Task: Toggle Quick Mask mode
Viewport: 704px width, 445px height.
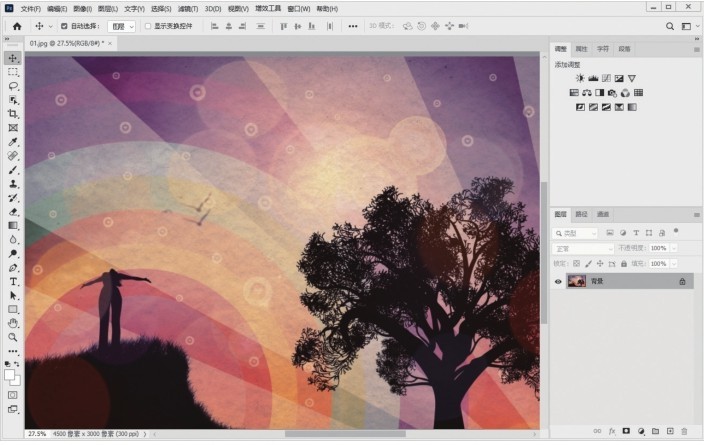Action: point(13,395)
